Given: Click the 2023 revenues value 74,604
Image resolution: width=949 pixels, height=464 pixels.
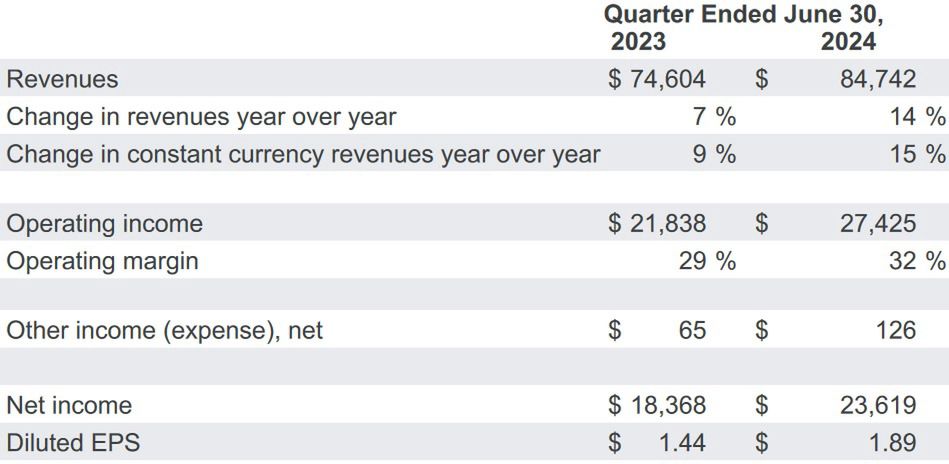Looking at the screenshot, I should tap(668, 79).
